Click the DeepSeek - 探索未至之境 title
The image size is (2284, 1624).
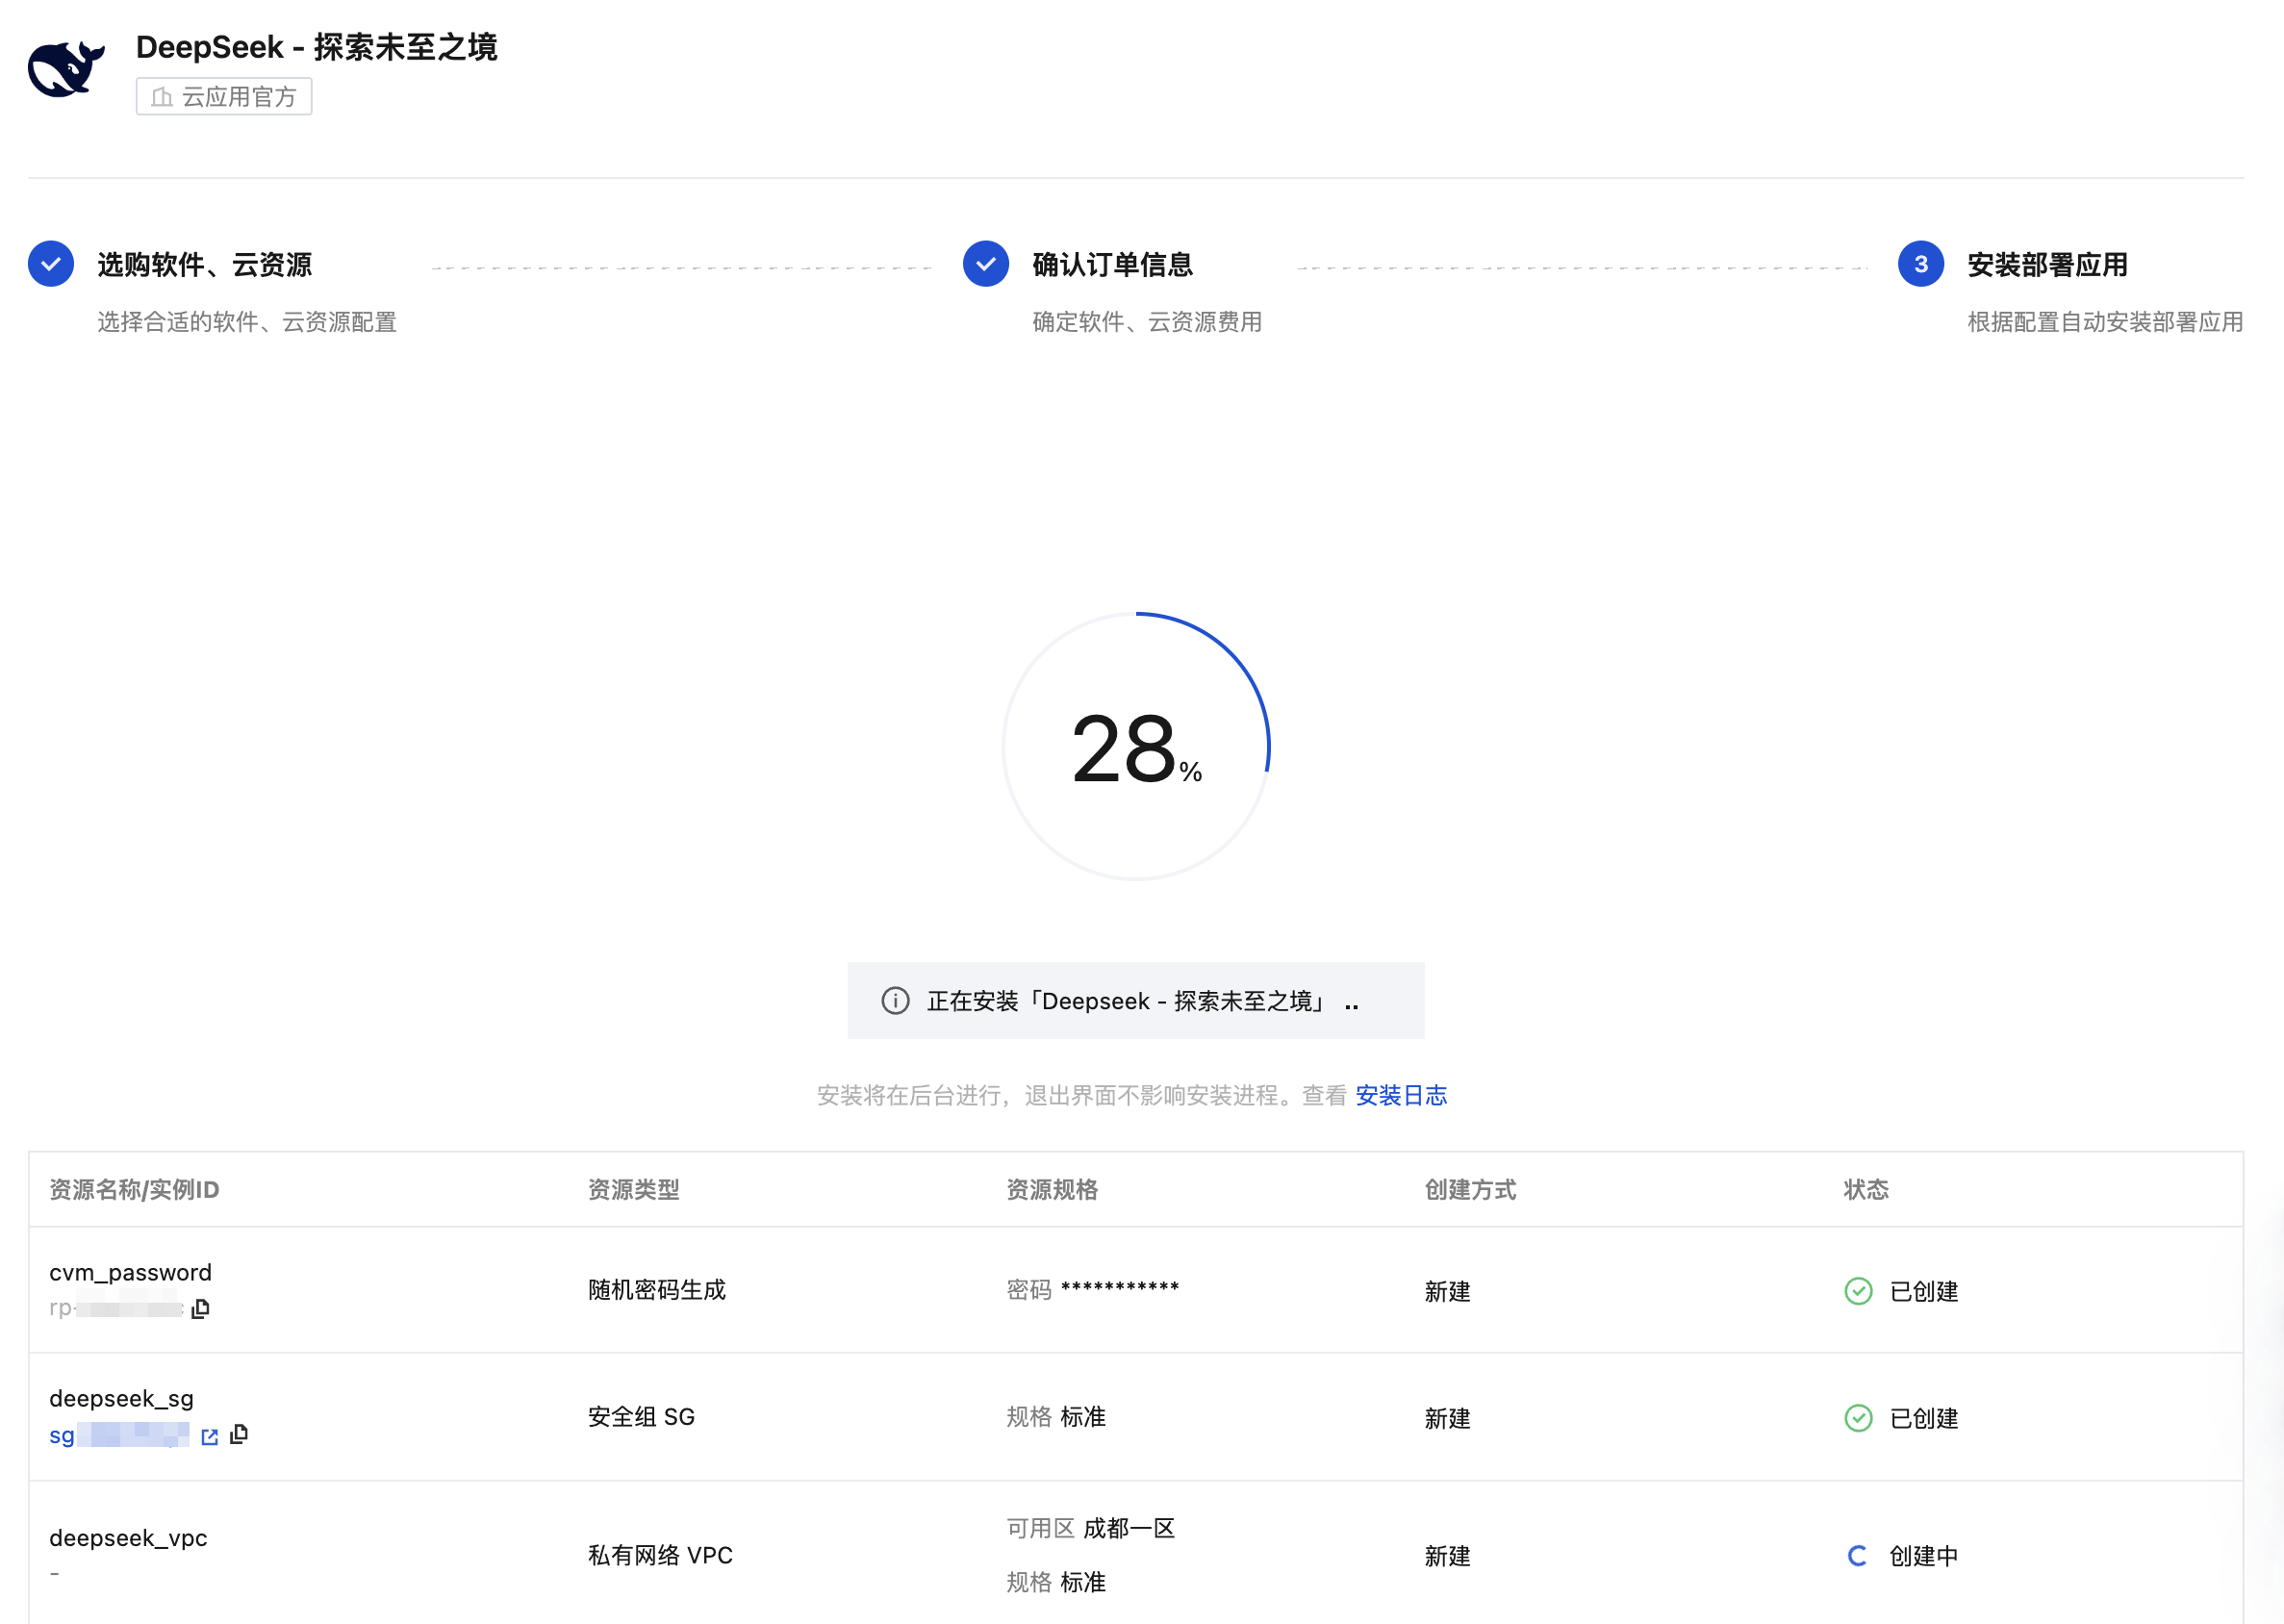pos(316,46)
